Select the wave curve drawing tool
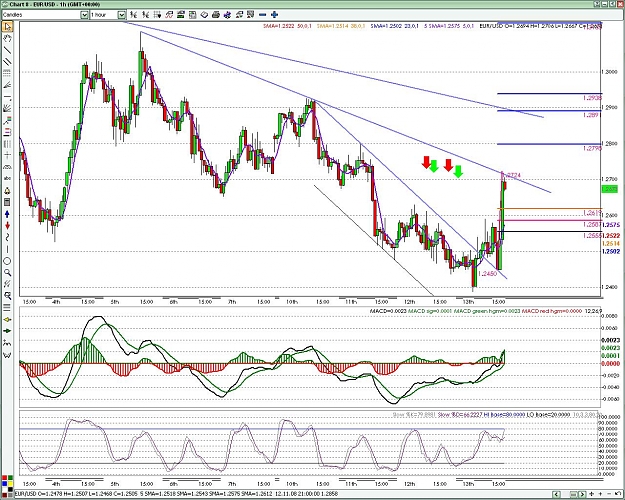 pyautogui.click(x=7, y=237)
